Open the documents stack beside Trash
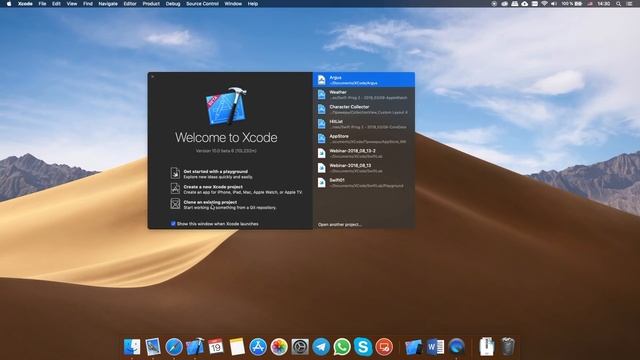The image size is (640, 360). (x=487, y=347)
